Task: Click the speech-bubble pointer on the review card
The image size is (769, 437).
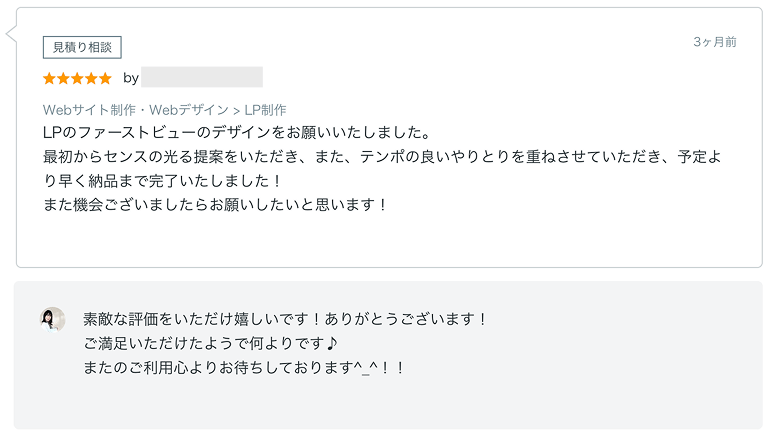Action: click(x=12, y=34)
